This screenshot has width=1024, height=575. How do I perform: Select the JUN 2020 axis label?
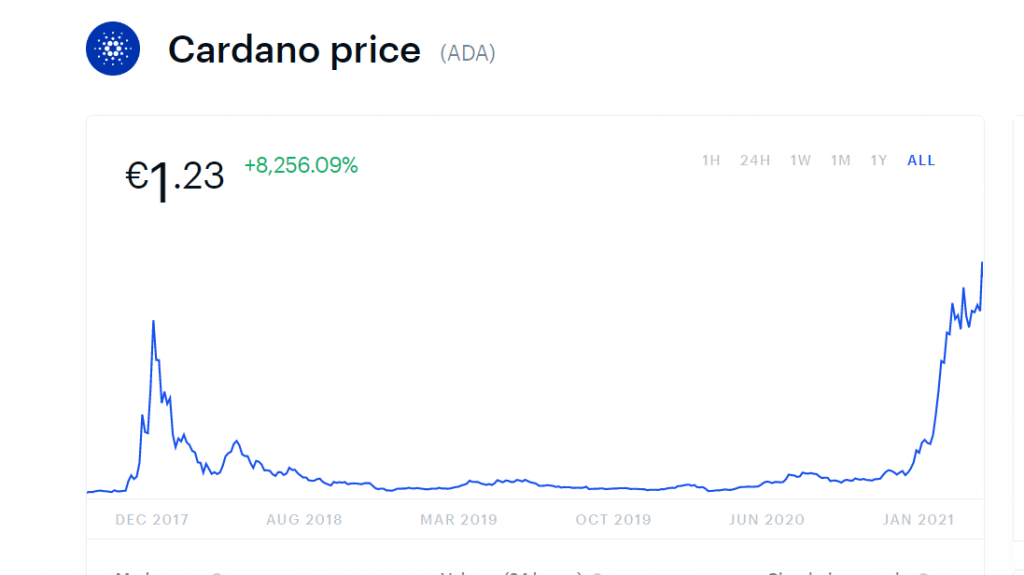(x=767, y=520)
